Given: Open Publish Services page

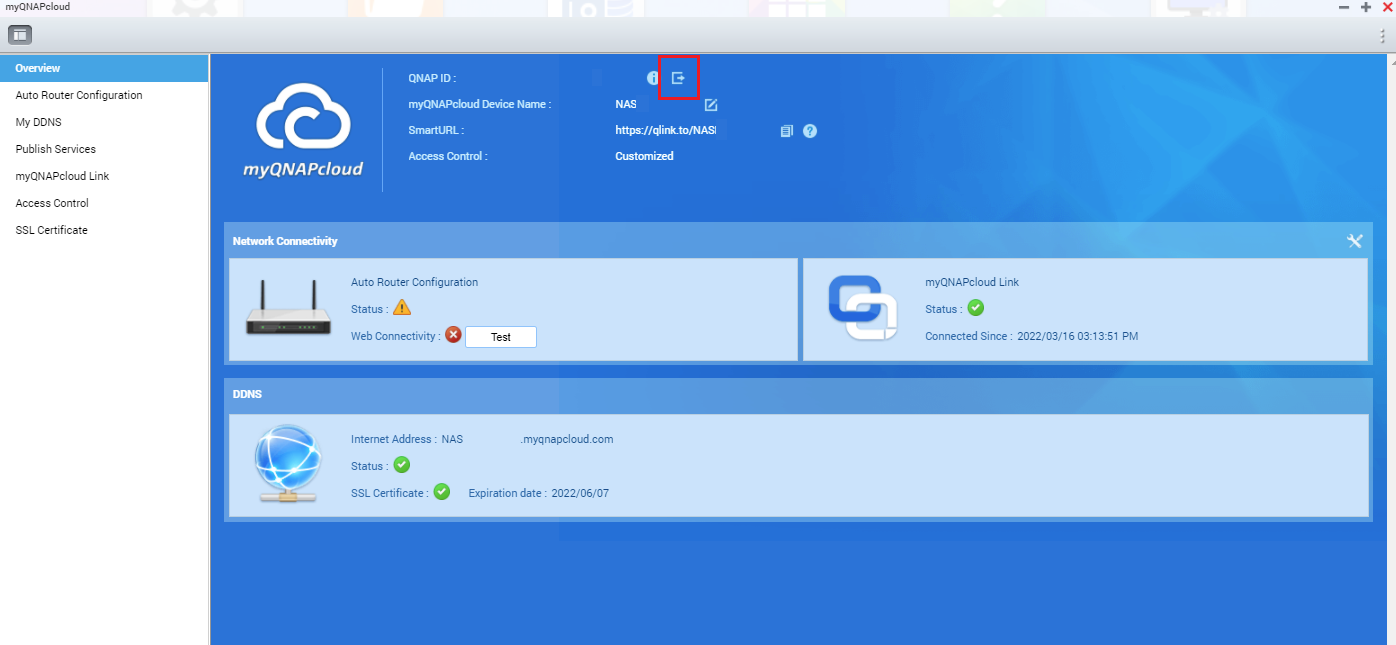Looking at the screenshot, I should (56, 149).
